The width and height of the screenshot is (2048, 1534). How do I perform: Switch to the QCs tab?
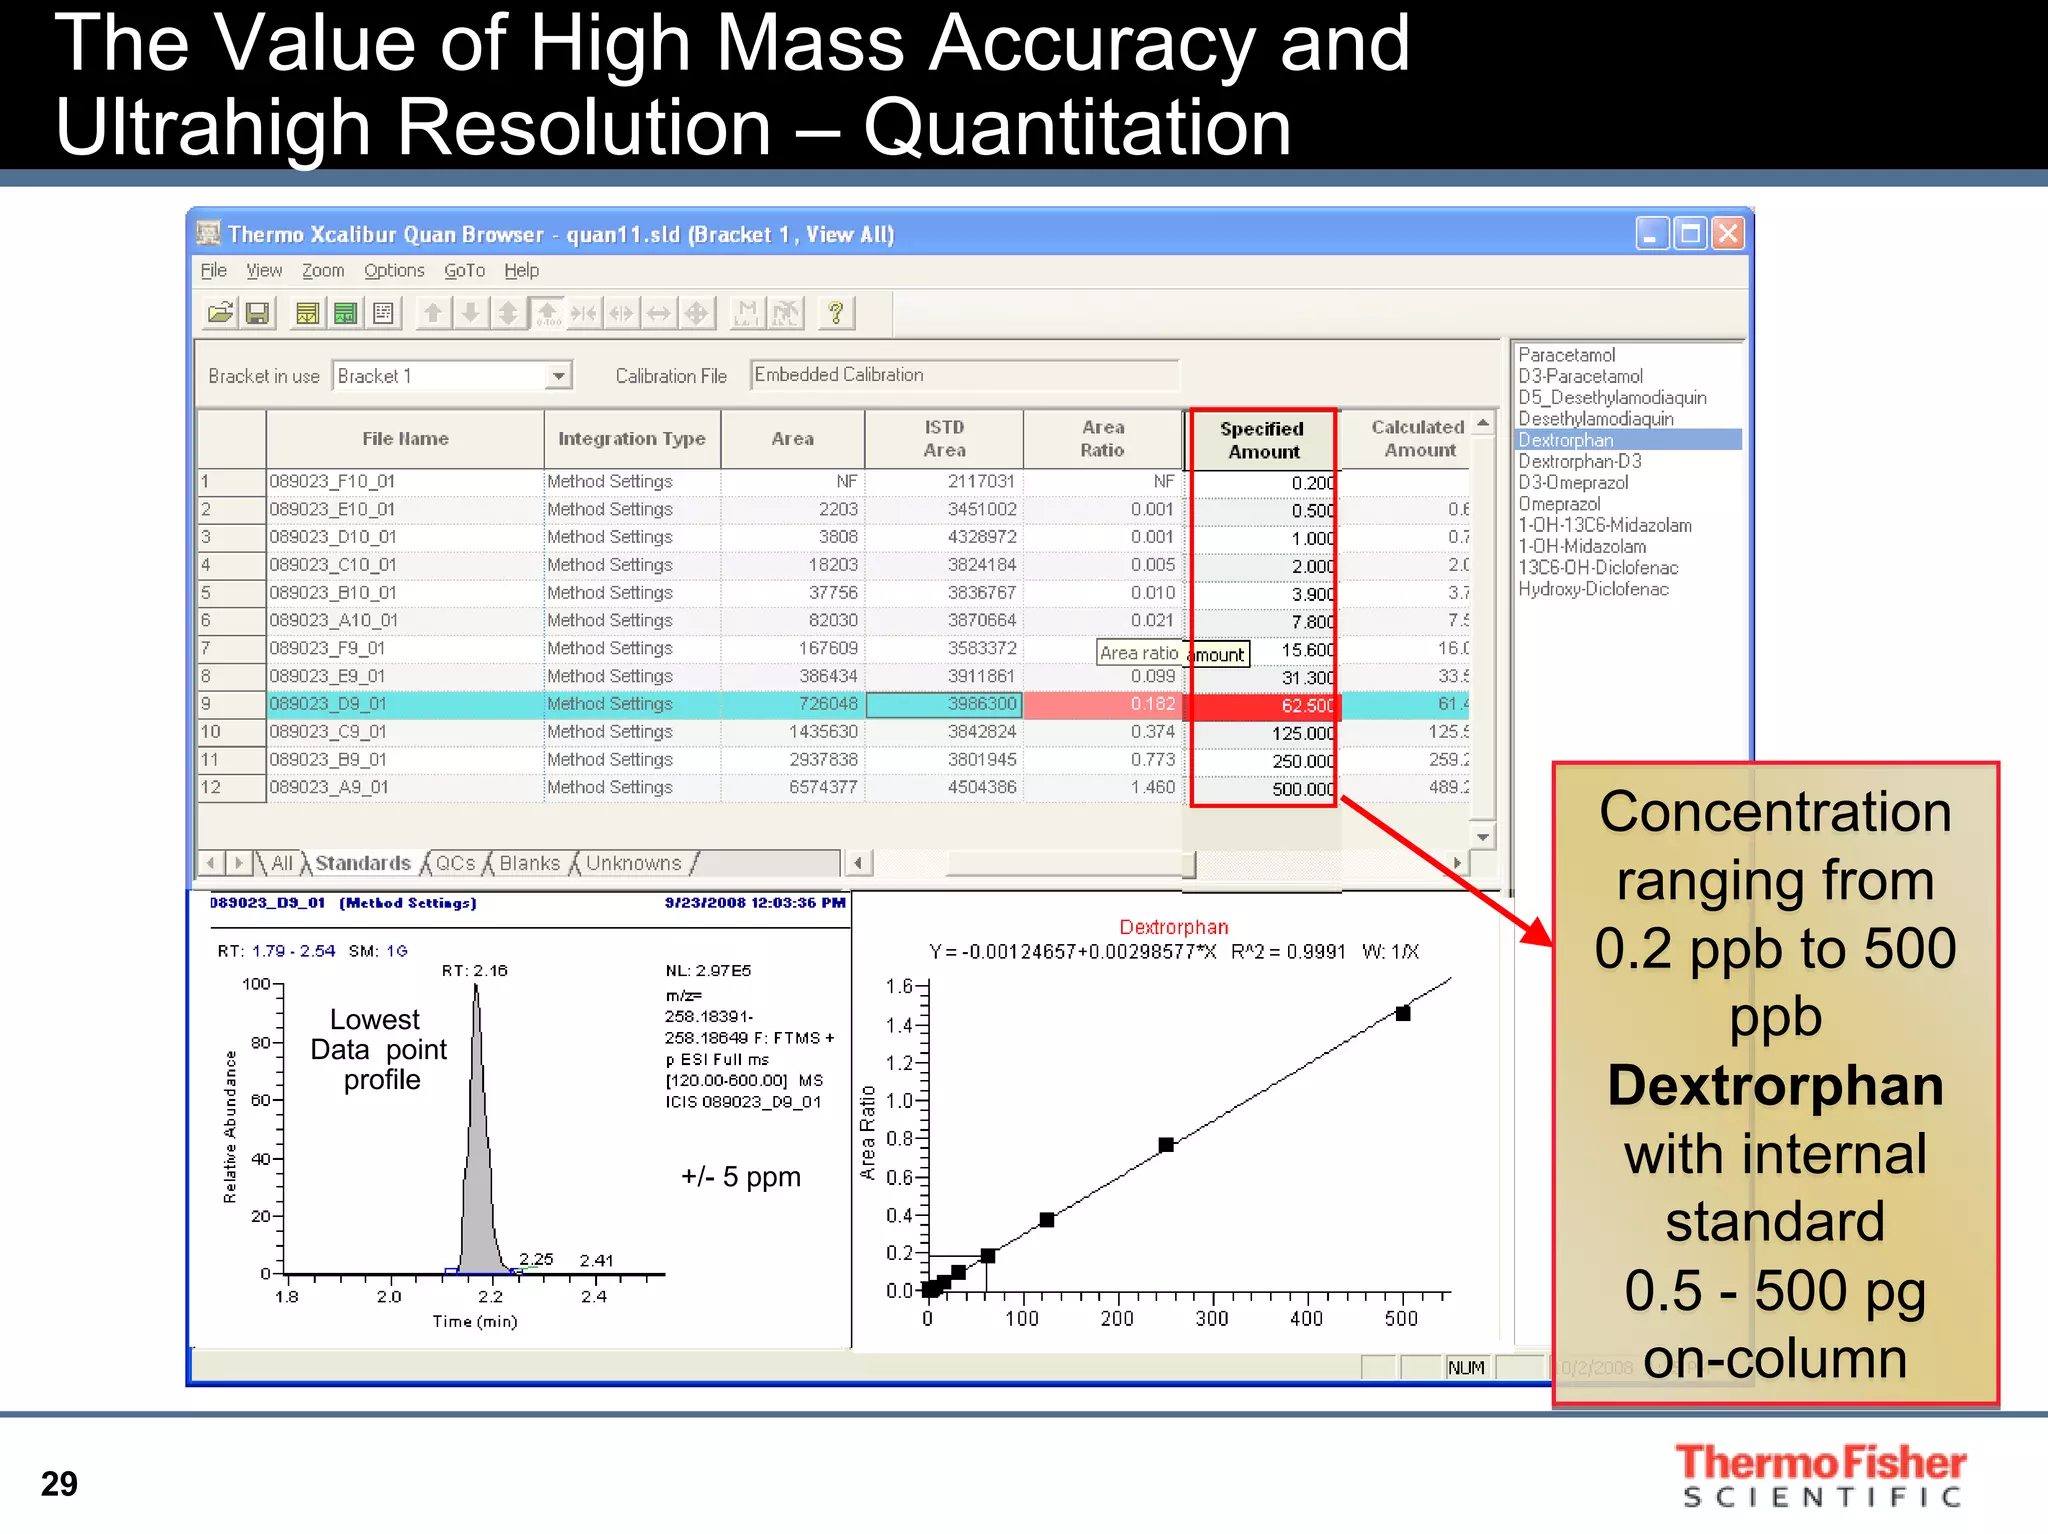click(455, 863)
